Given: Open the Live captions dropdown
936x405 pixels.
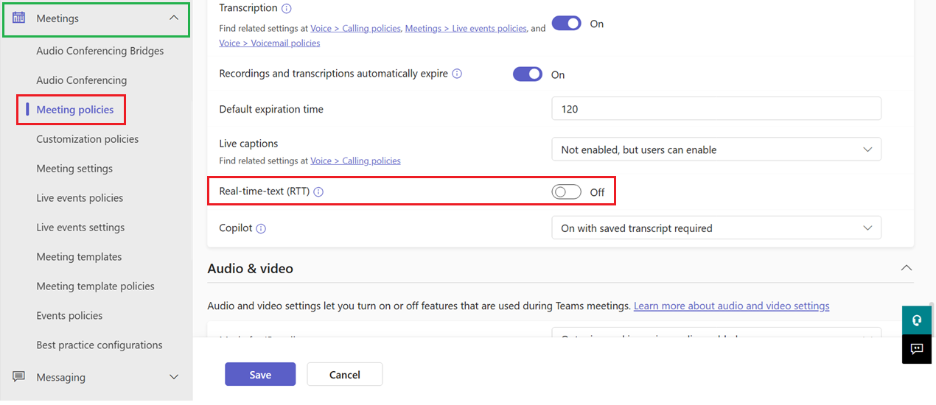Looking at the screenshot, I should 716,150.
